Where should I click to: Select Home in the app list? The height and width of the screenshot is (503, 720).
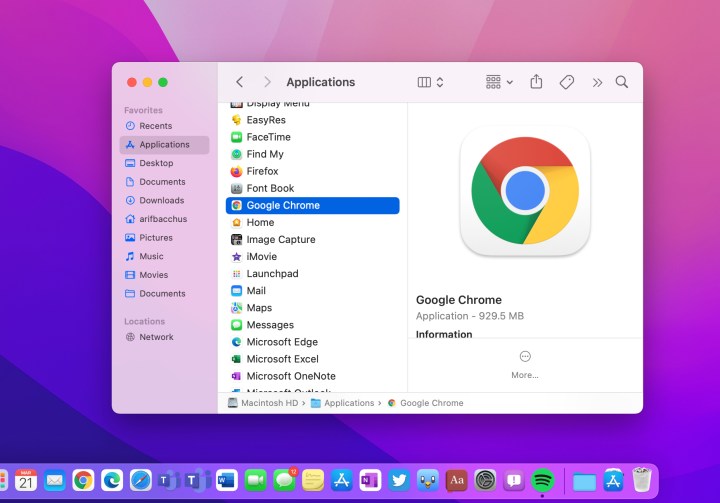[x=313, y=222]
